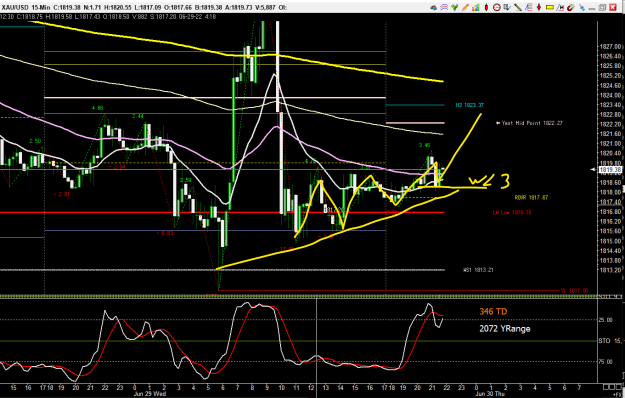Click the RDVR 1817.67 label

[x=531, y=198]
